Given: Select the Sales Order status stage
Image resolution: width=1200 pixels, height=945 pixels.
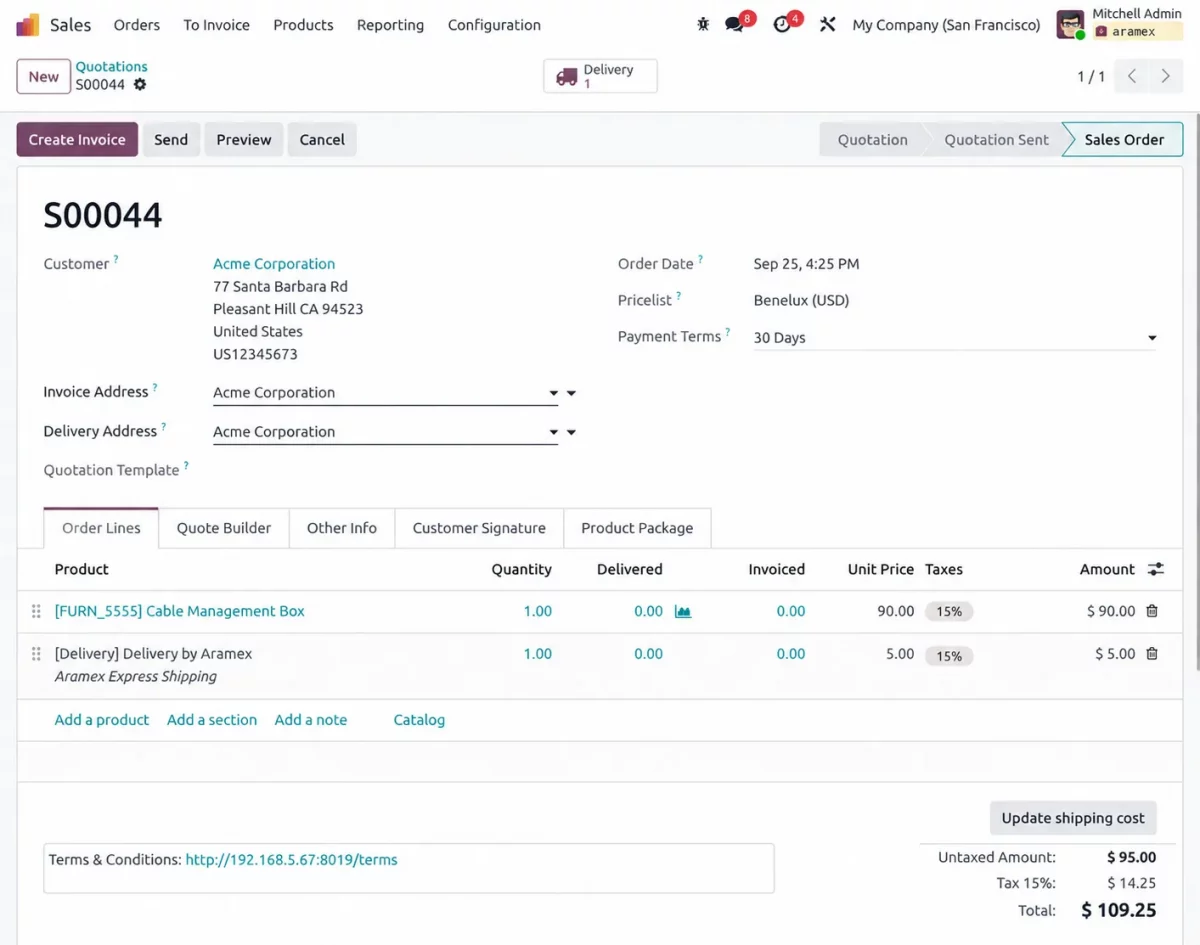Looking at the screenshot, I should click(1124, 140).
